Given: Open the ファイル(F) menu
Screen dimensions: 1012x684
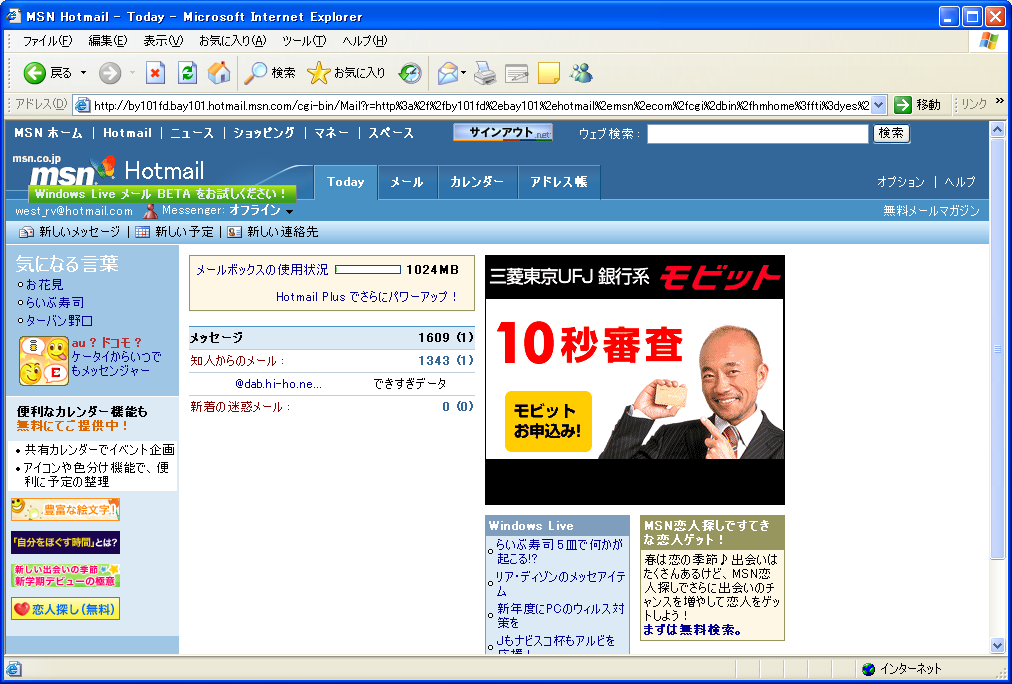Looking at the screenshot, I should click(x=47, y=41).
